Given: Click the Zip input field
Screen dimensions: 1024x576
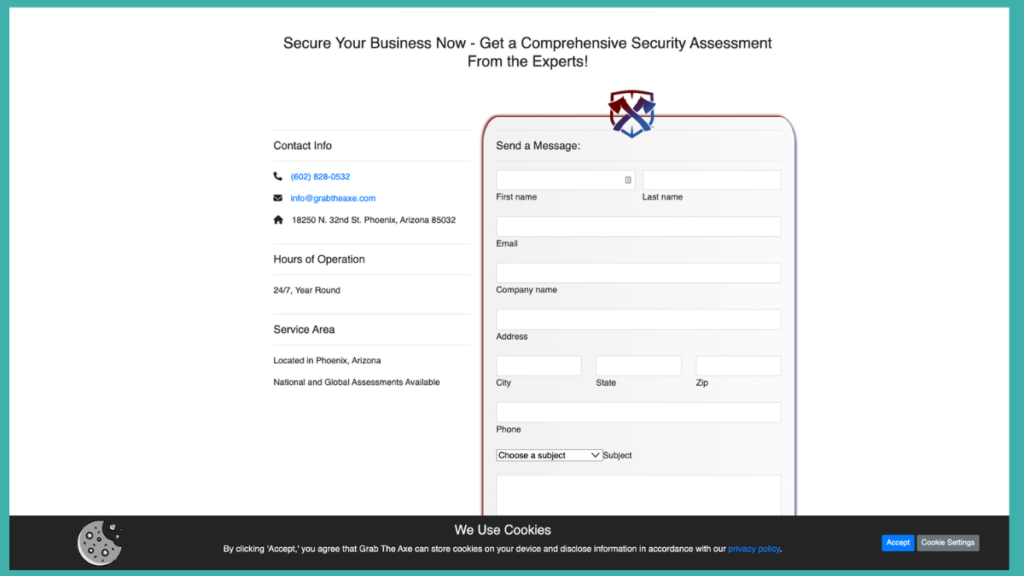Looking at the screenshot, I should click(738, 366).
